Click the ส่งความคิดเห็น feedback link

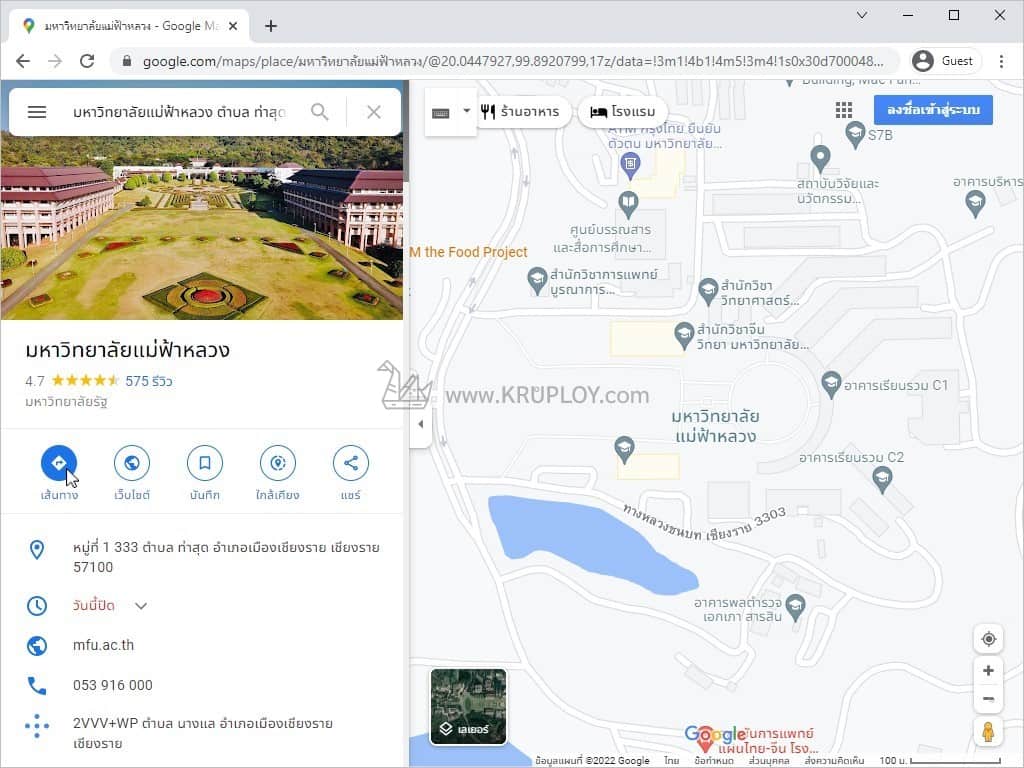(834, 760)
